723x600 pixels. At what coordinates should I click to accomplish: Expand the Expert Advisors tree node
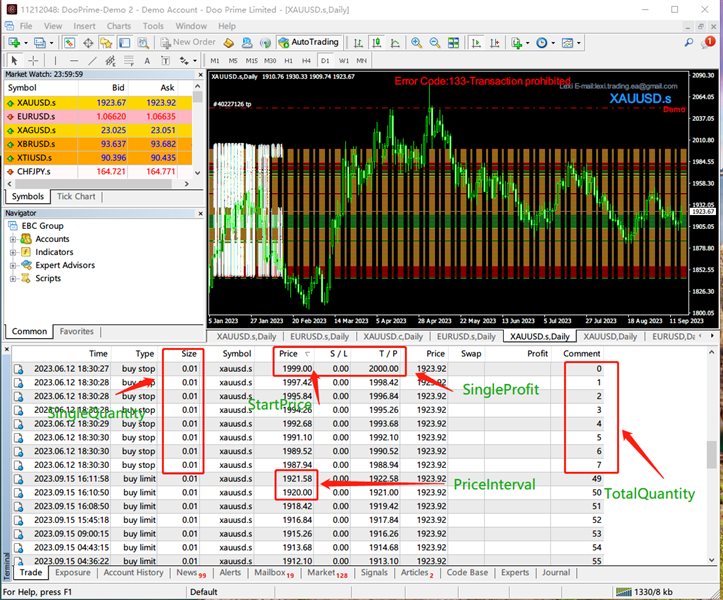coord(13,265)
